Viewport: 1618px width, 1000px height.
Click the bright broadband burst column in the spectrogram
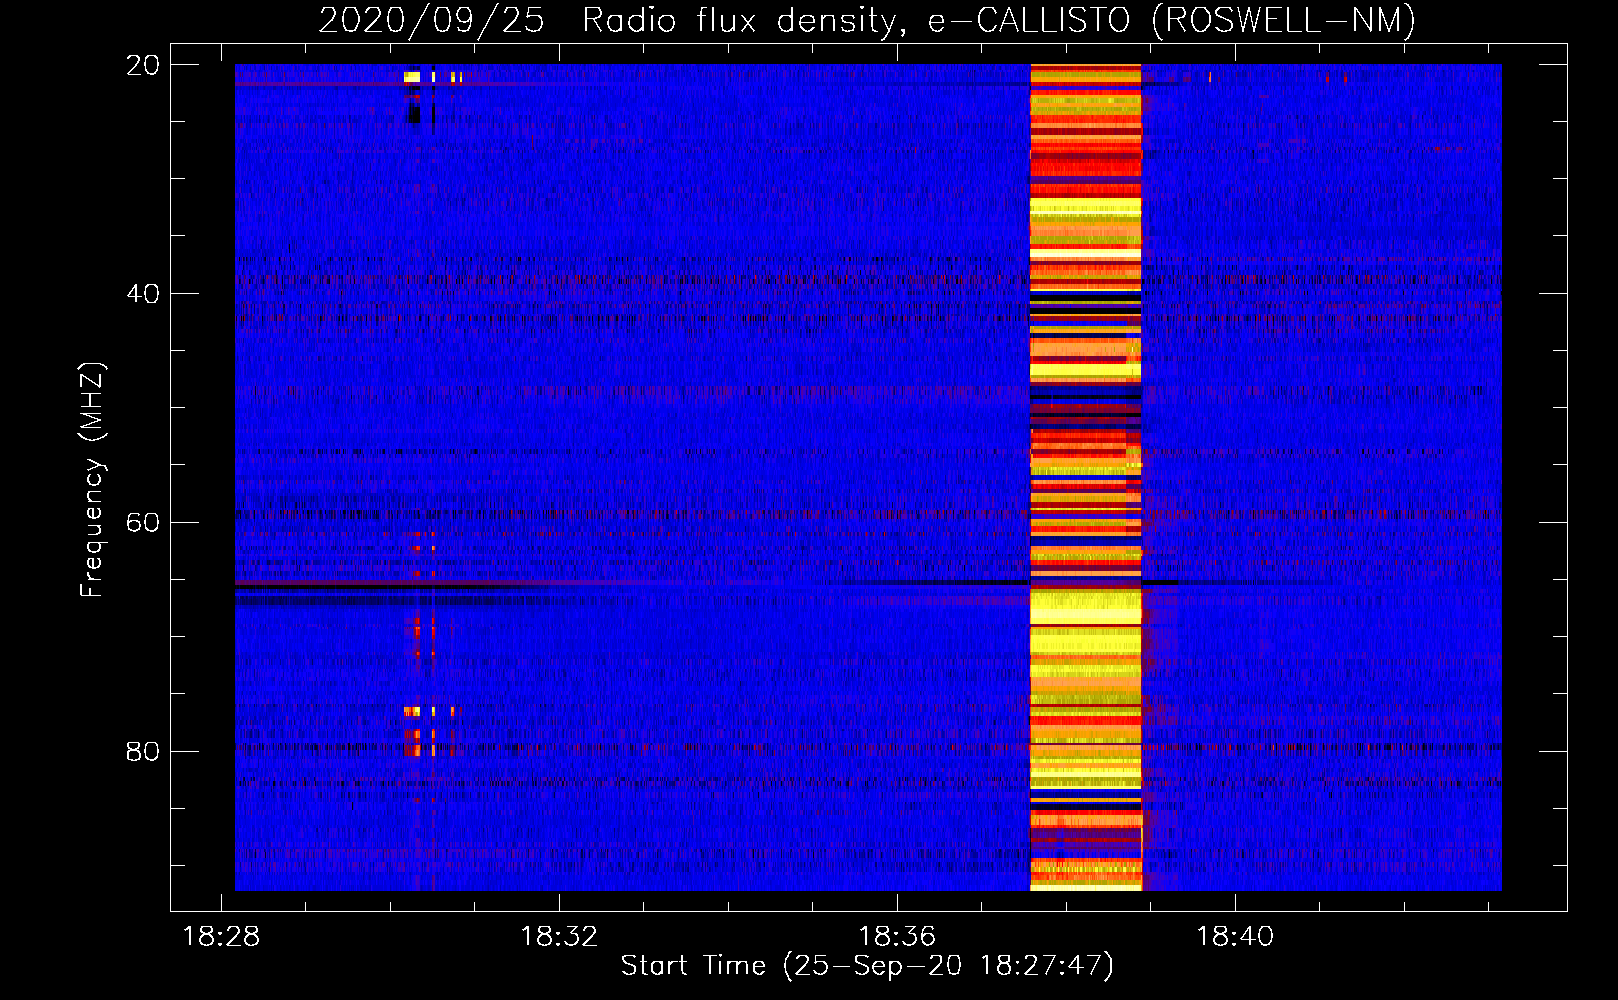(x=1086, y=478)
